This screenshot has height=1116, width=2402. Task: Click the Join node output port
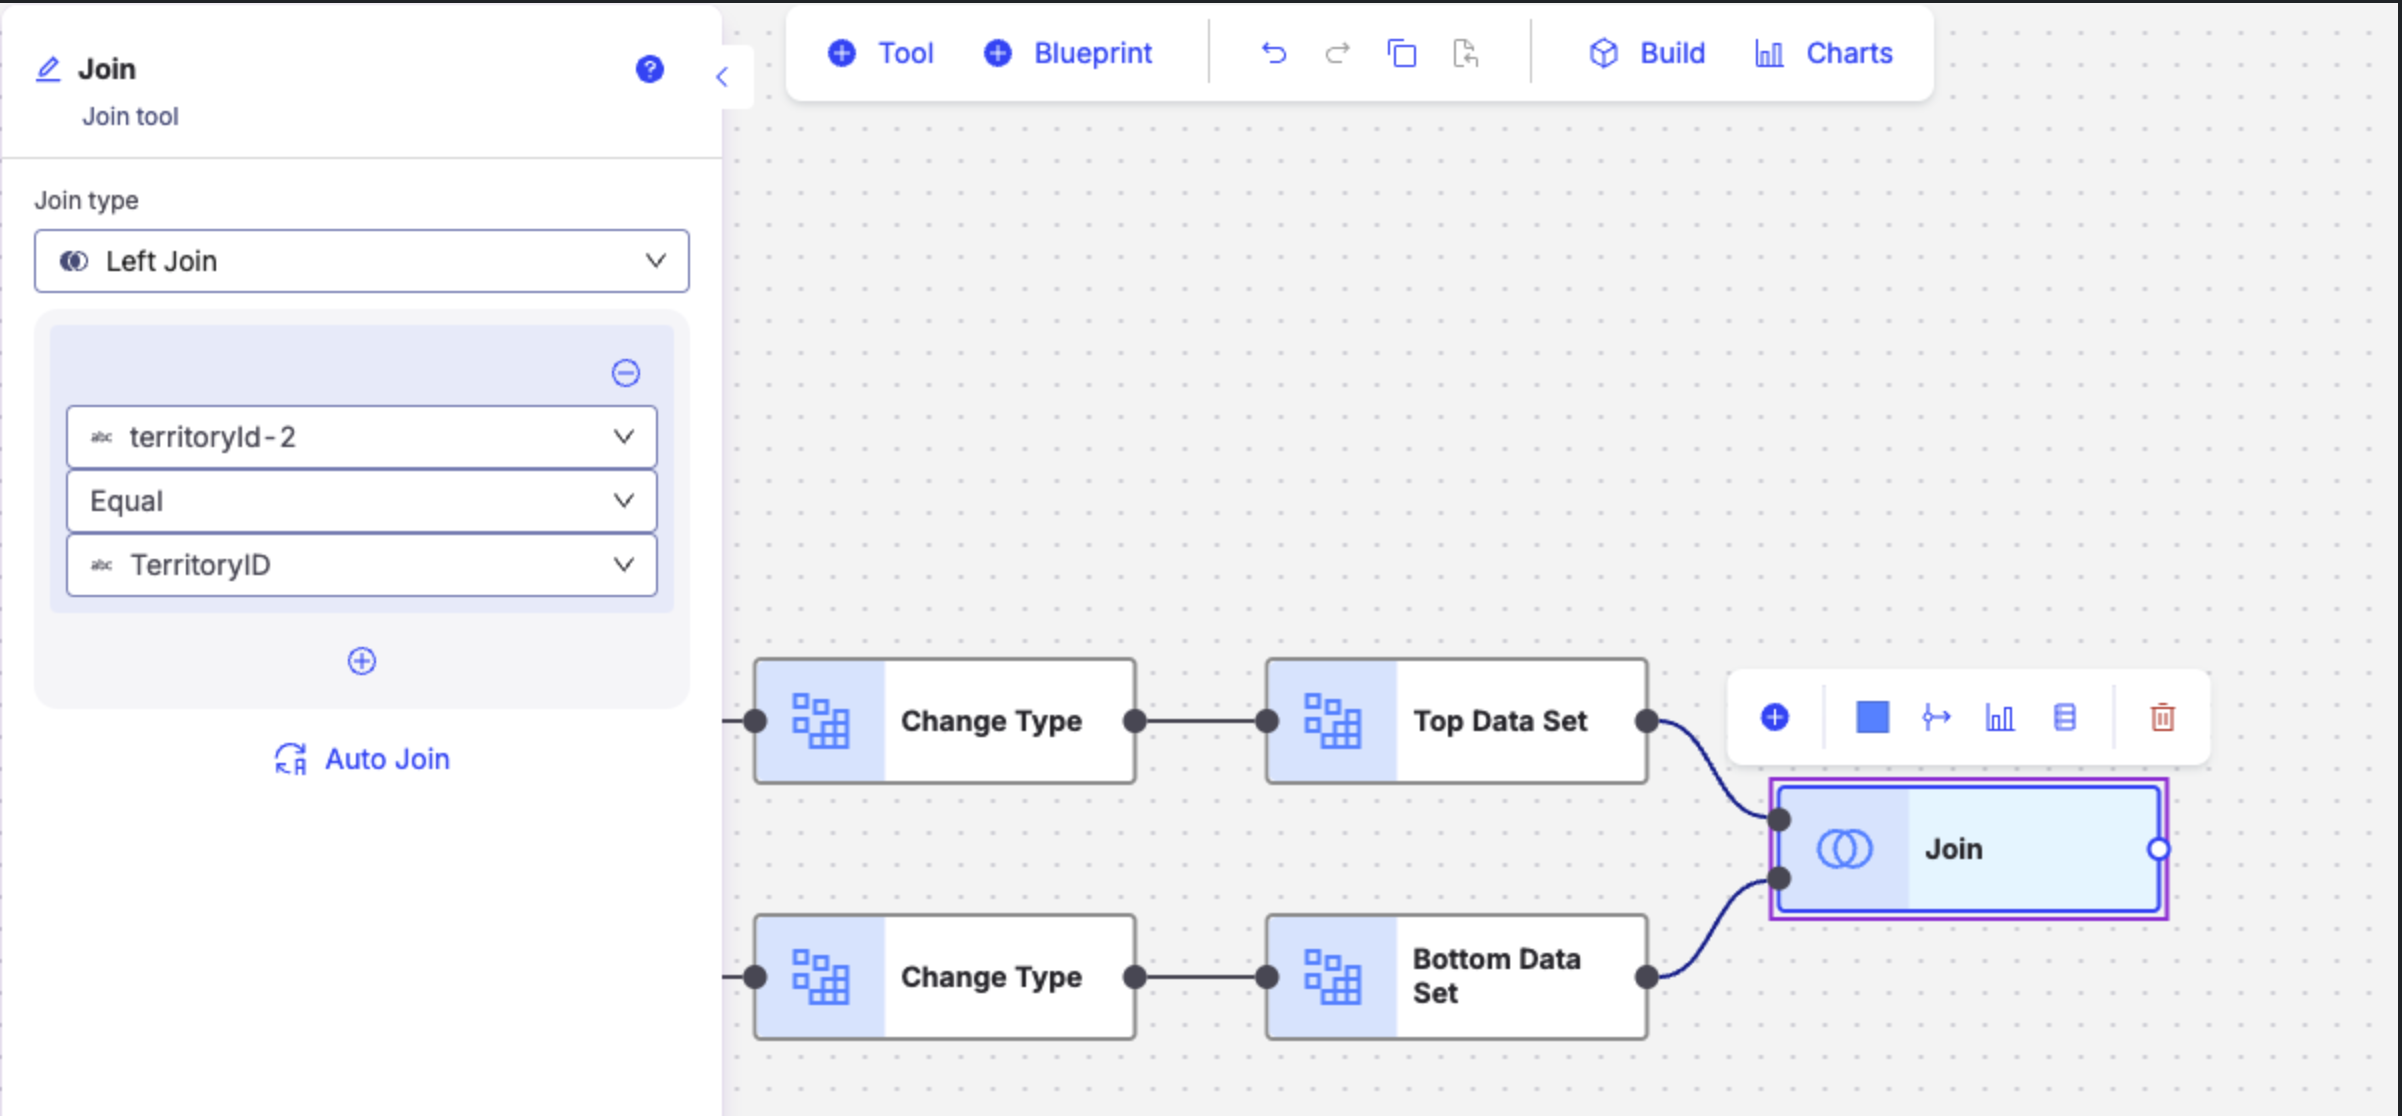[x=2159, y=849]
